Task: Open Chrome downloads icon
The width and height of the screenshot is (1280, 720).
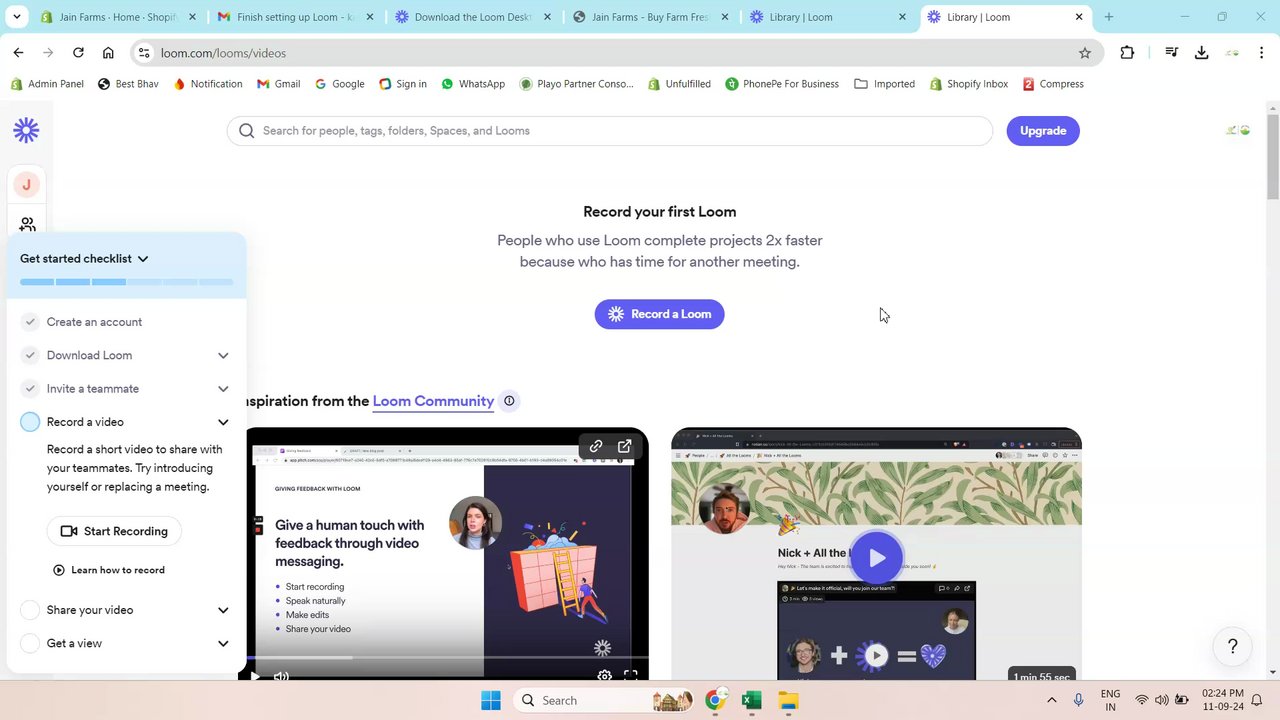Action: click(x=1201, y=53)
